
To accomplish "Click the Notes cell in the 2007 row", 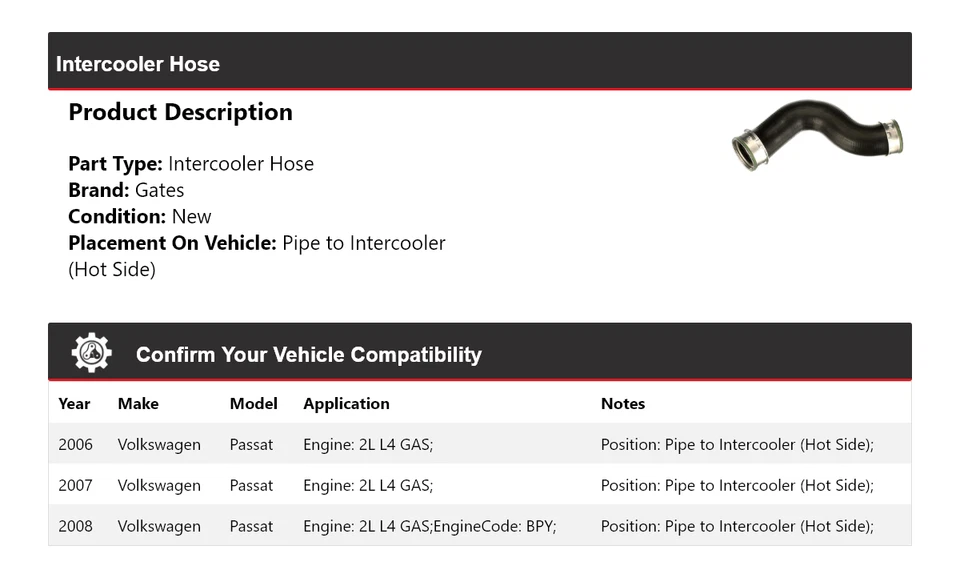I will pyautogui.click(x=737, y=486).
